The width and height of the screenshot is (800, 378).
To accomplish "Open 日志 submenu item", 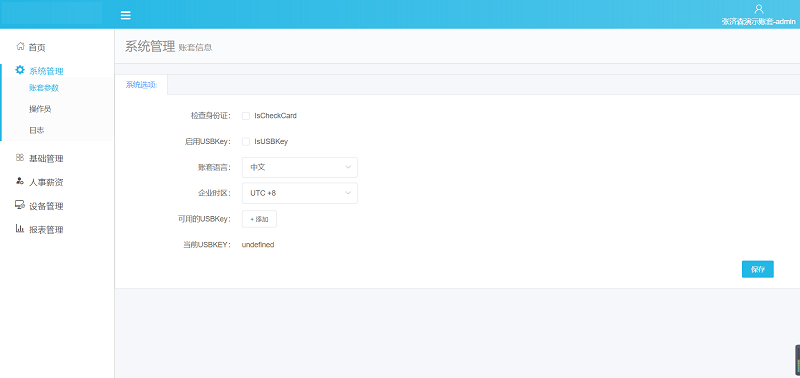I will pyautogui.click(x=37, y=131).
